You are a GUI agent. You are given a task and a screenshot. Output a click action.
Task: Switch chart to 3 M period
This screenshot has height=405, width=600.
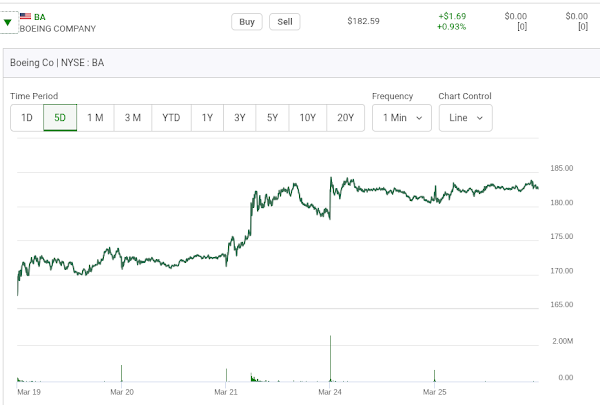coord(133,118)
